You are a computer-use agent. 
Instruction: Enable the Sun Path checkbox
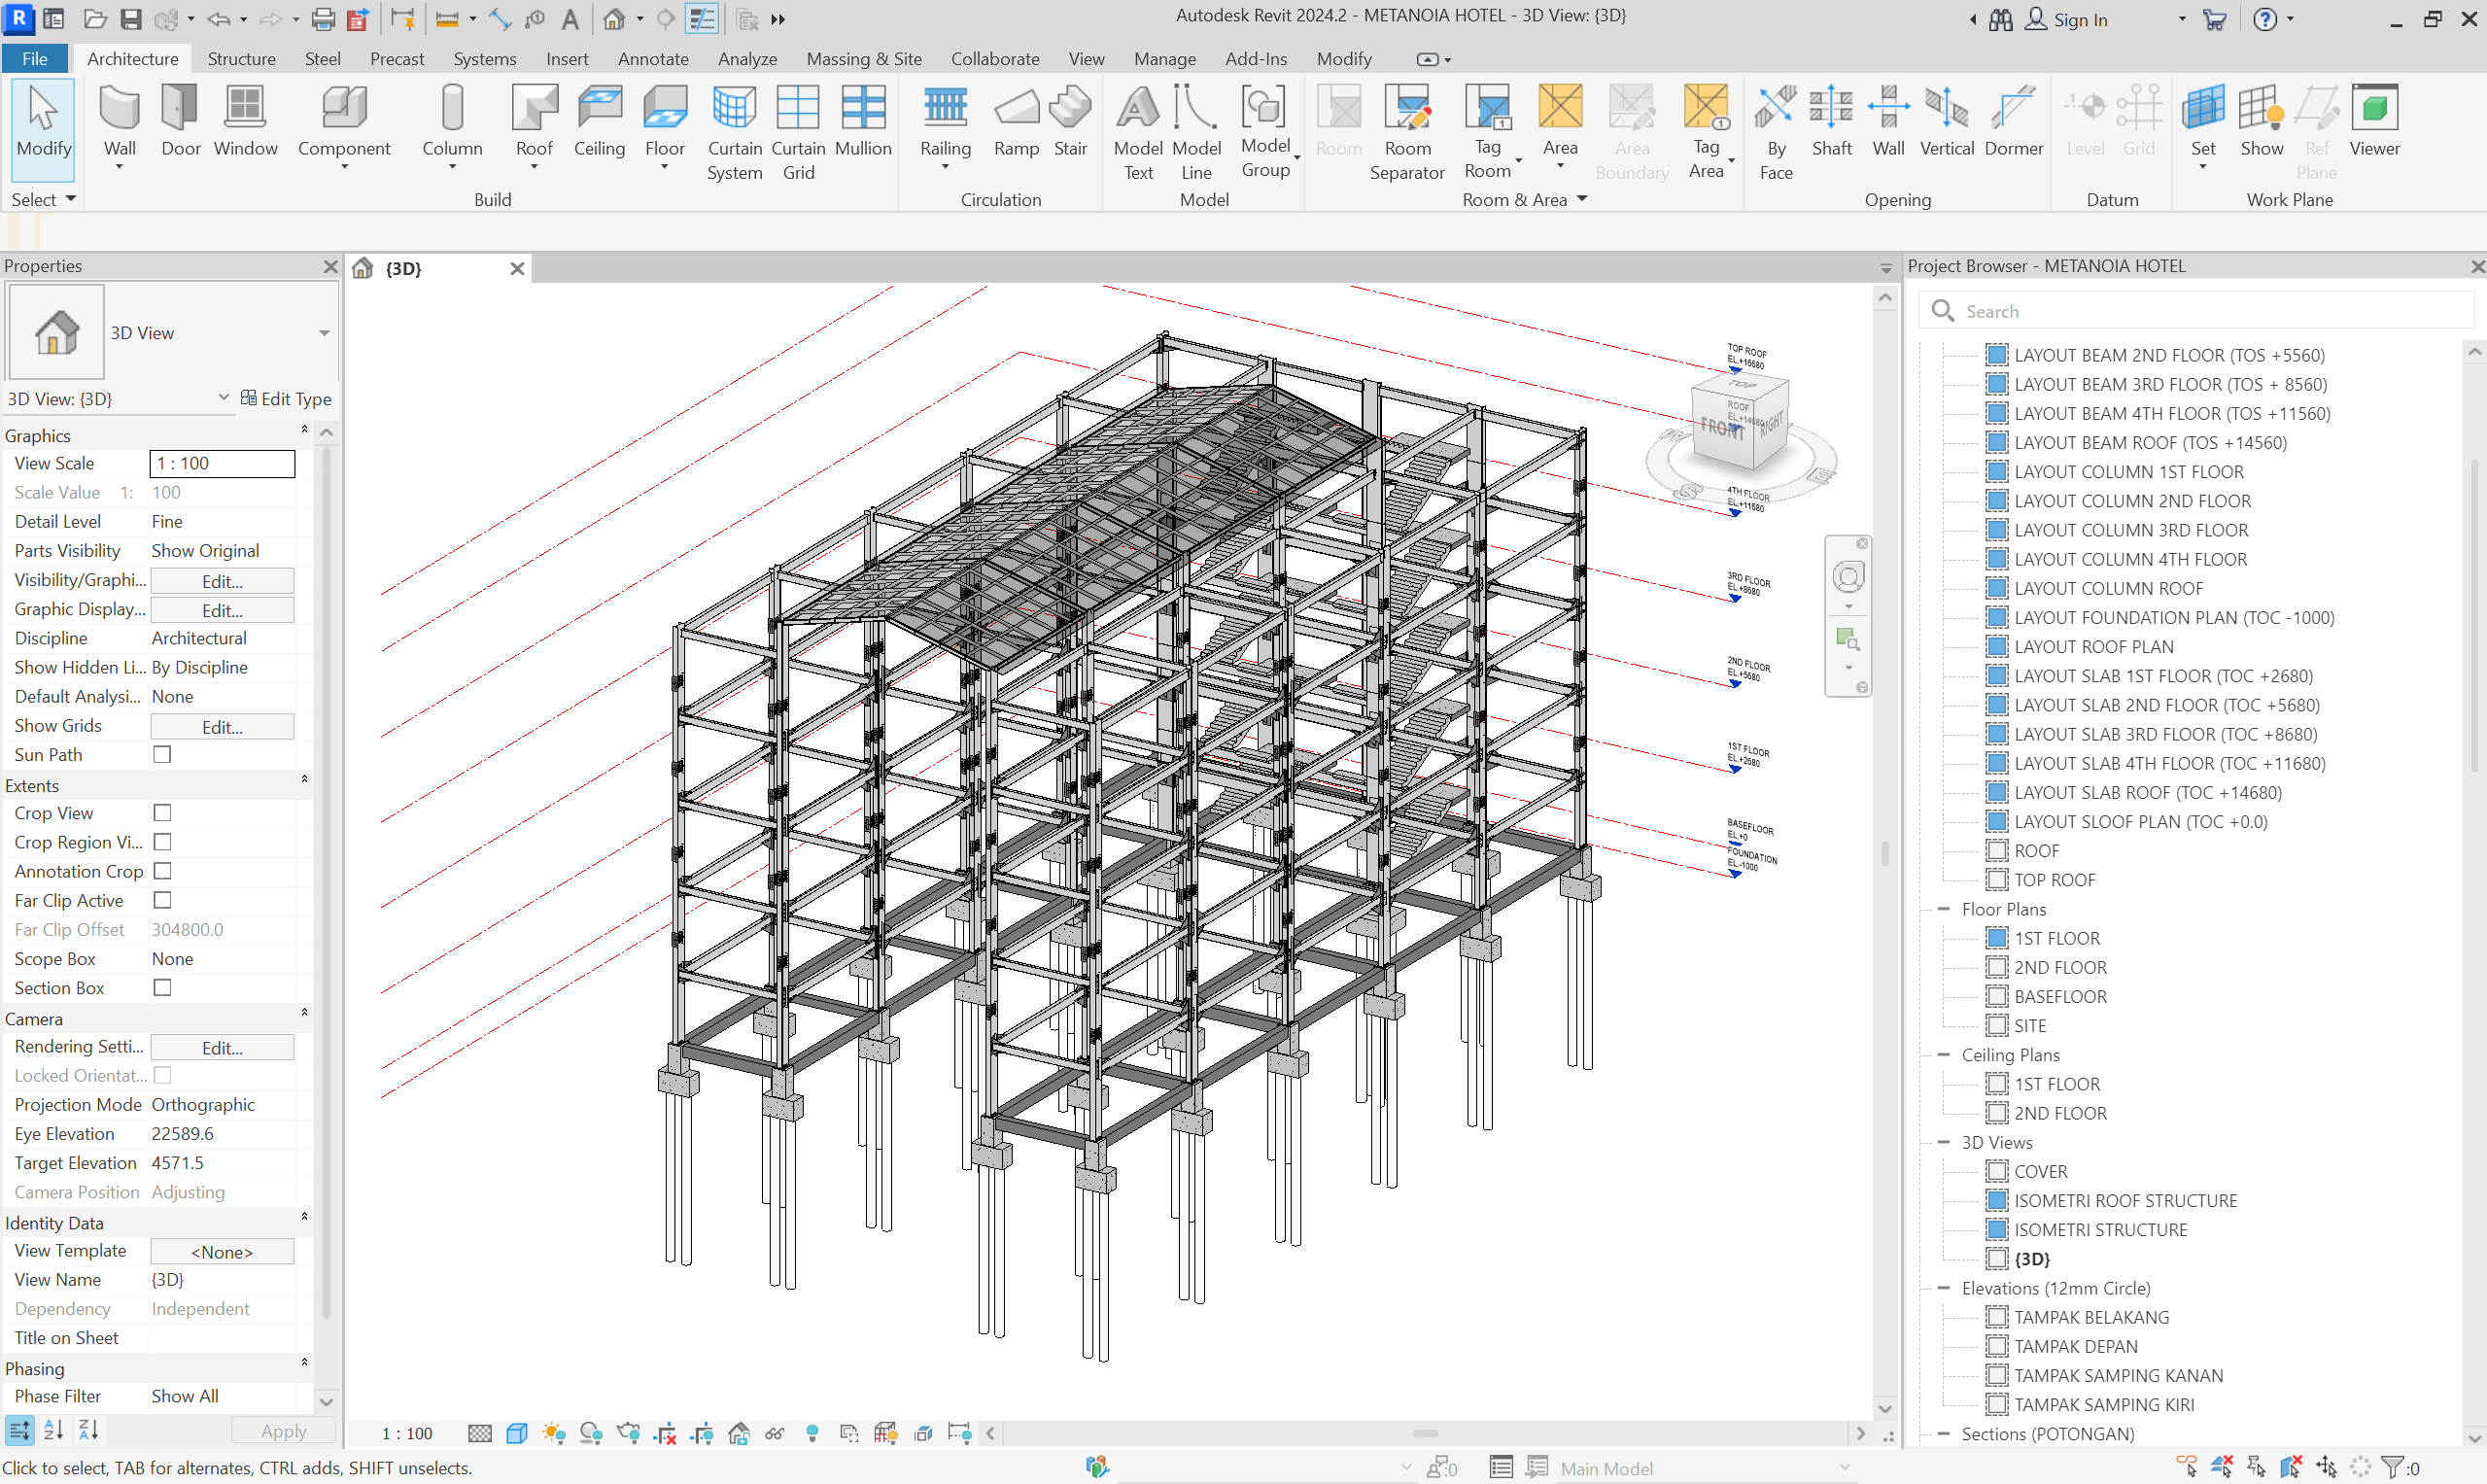[x=162, y=754]
